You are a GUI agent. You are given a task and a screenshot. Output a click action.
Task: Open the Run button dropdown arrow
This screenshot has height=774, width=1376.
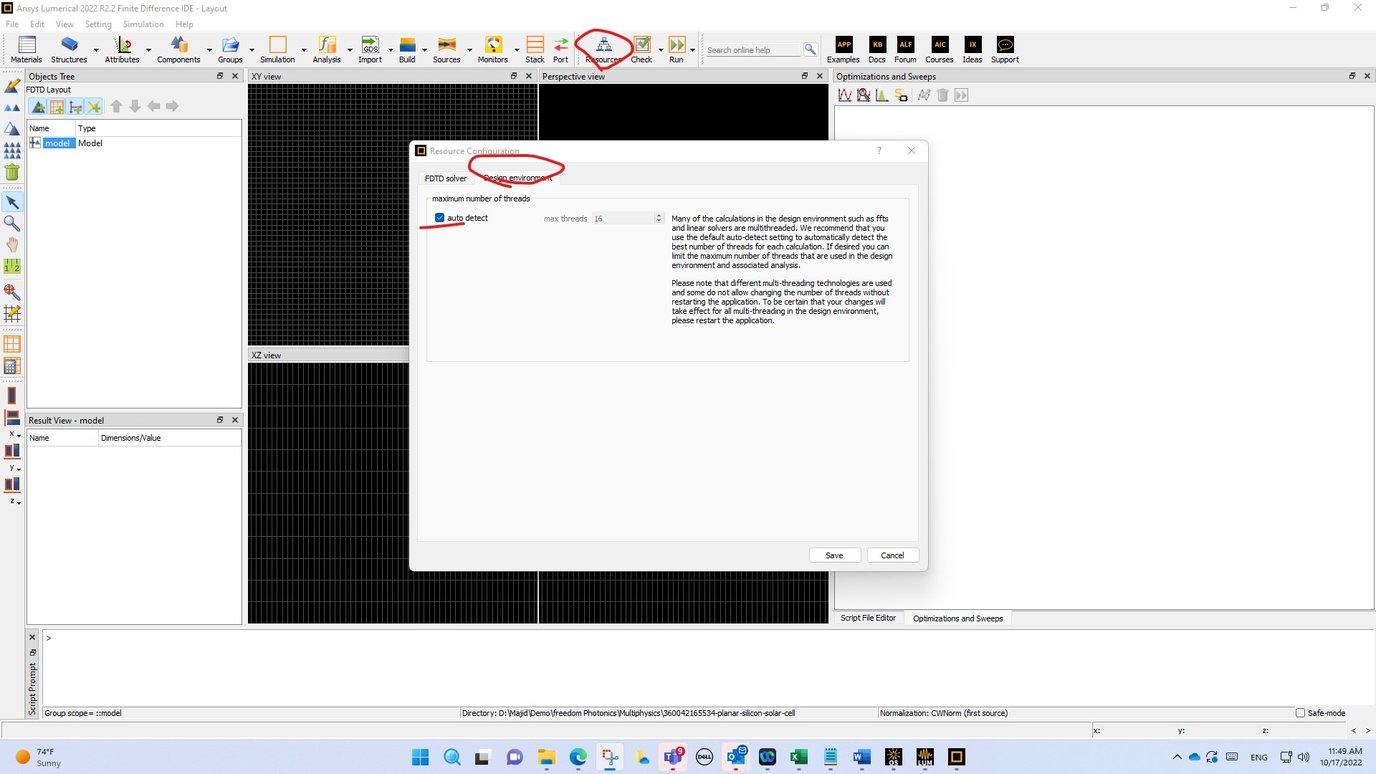(x=692, y=52)
